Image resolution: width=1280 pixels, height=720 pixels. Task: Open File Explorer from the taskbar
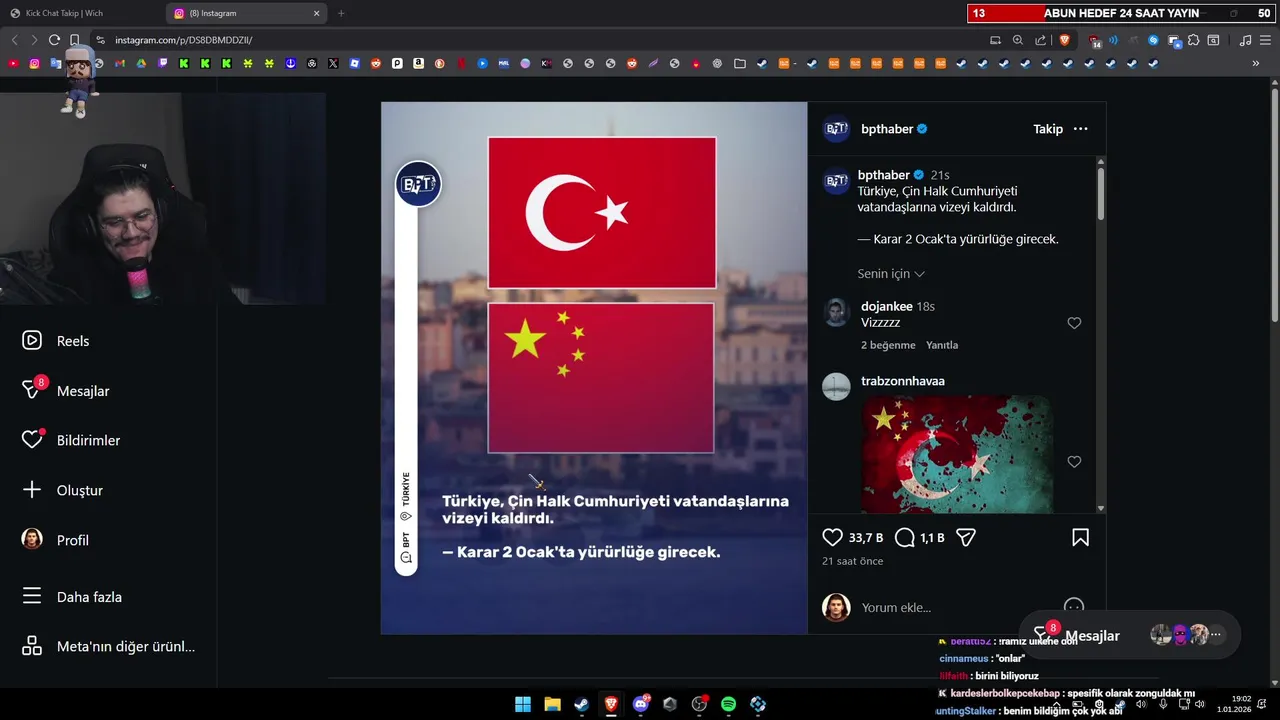552,704
